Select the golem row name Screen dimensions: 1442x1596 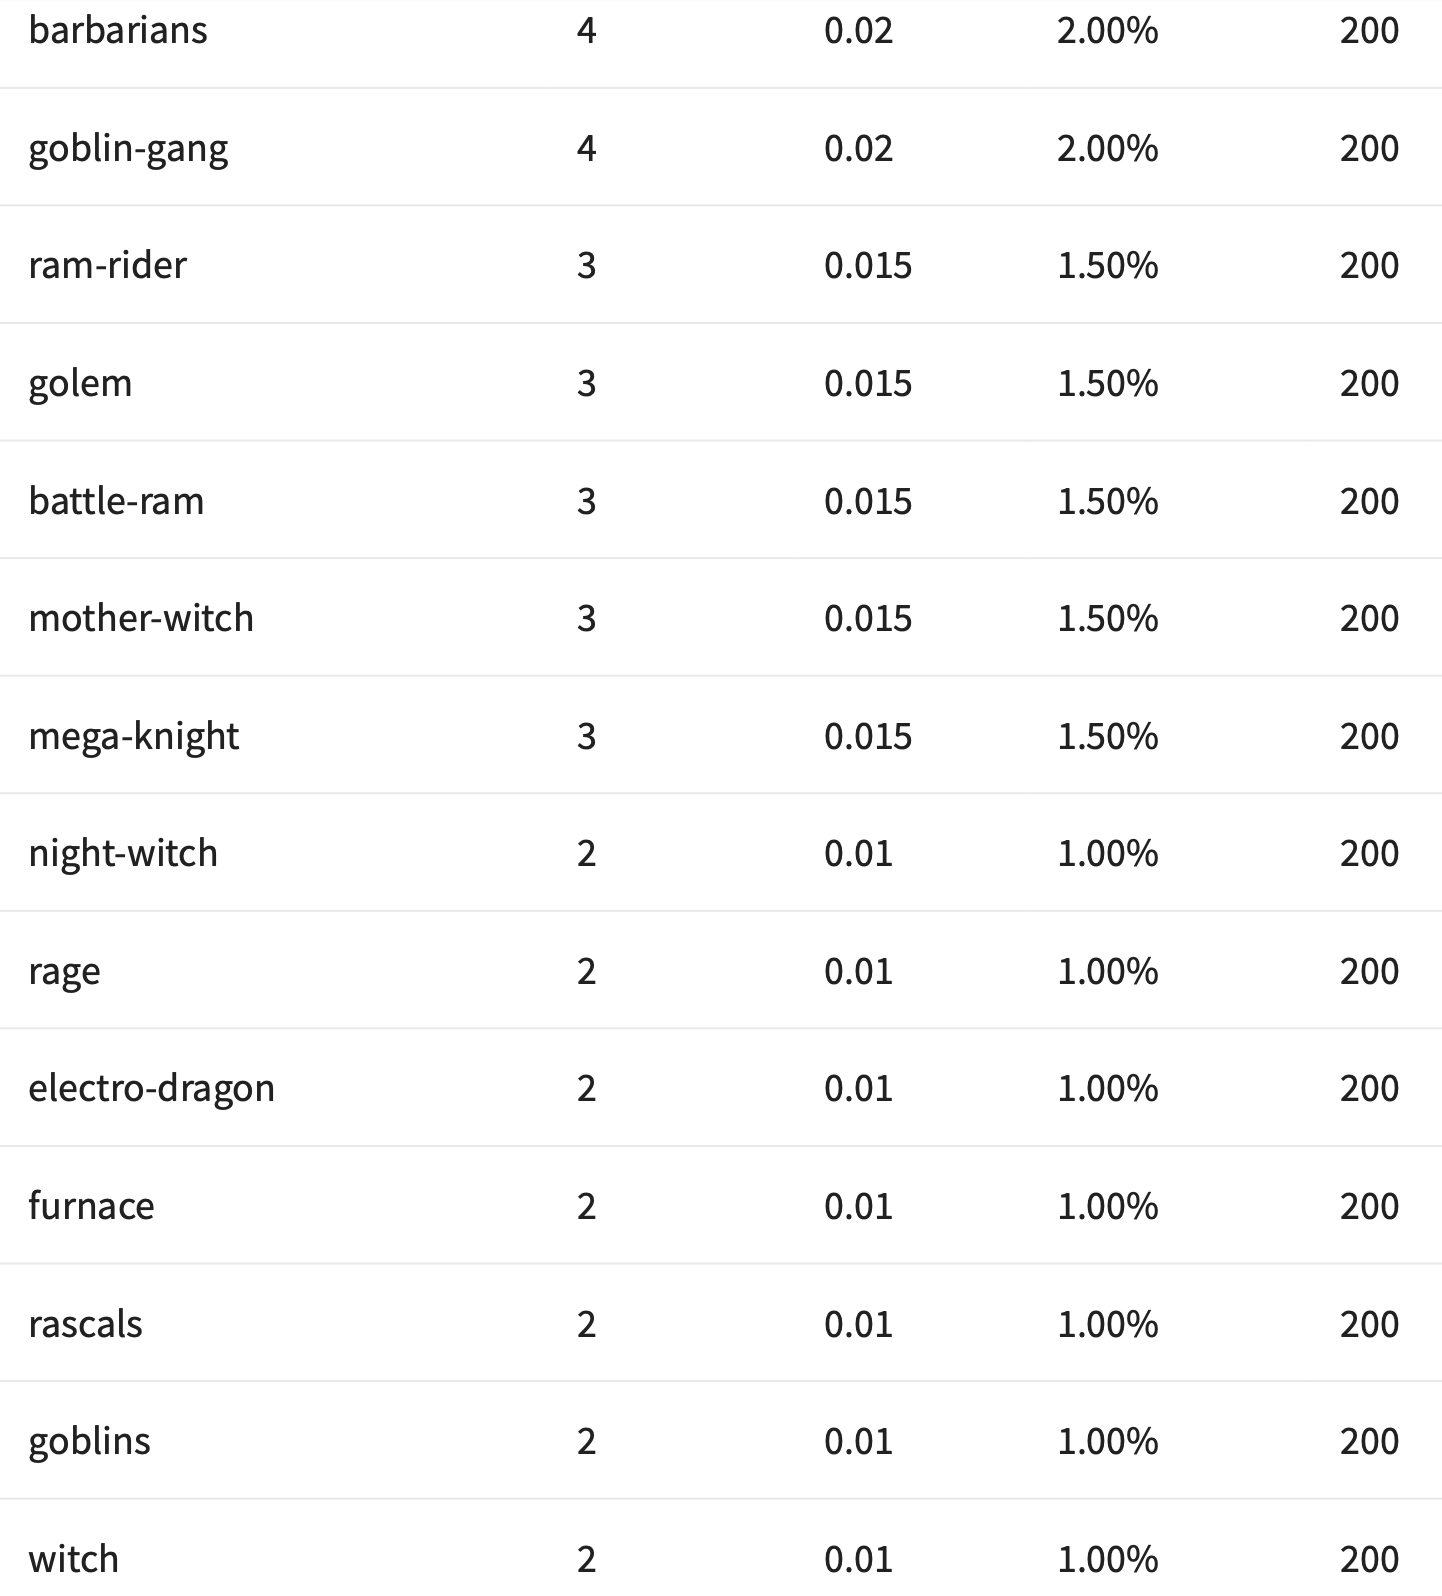80,383
